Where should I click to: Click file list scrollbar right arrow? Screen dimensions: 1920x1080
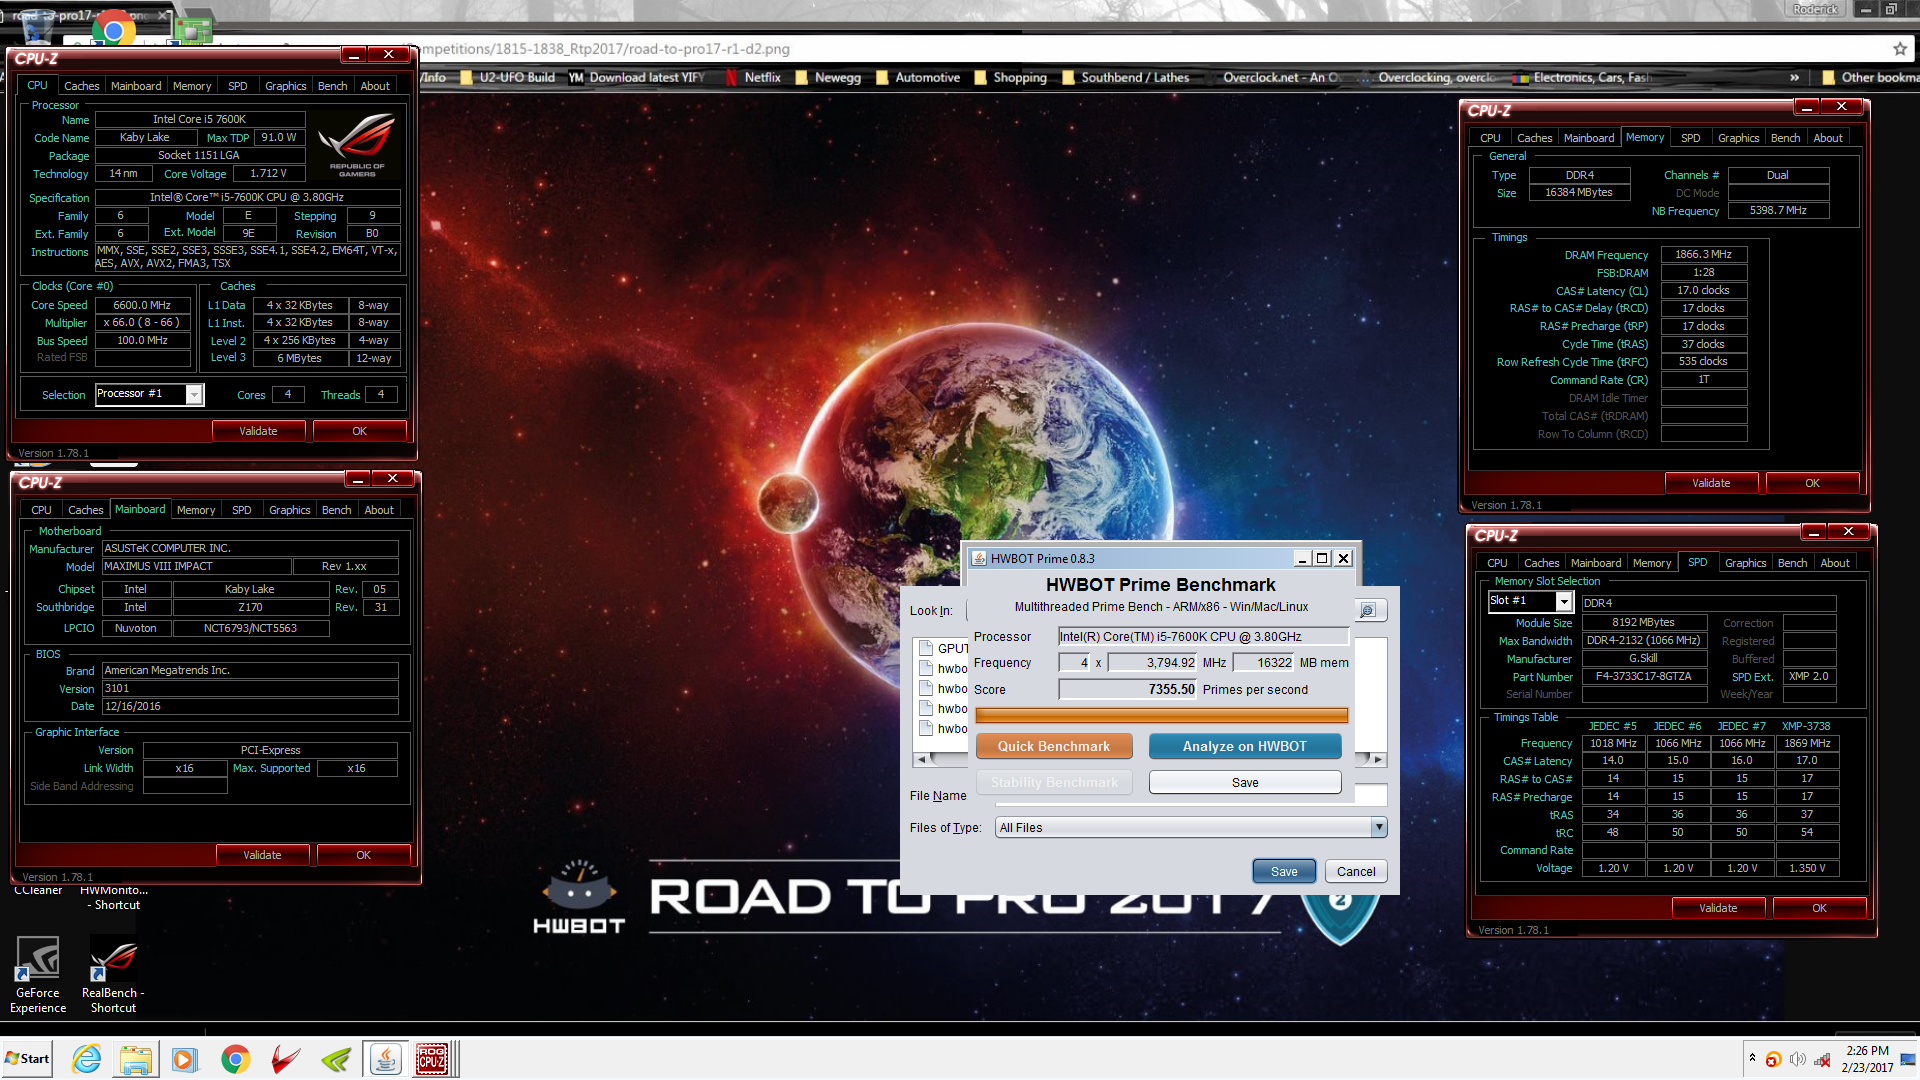point(1379,760)
